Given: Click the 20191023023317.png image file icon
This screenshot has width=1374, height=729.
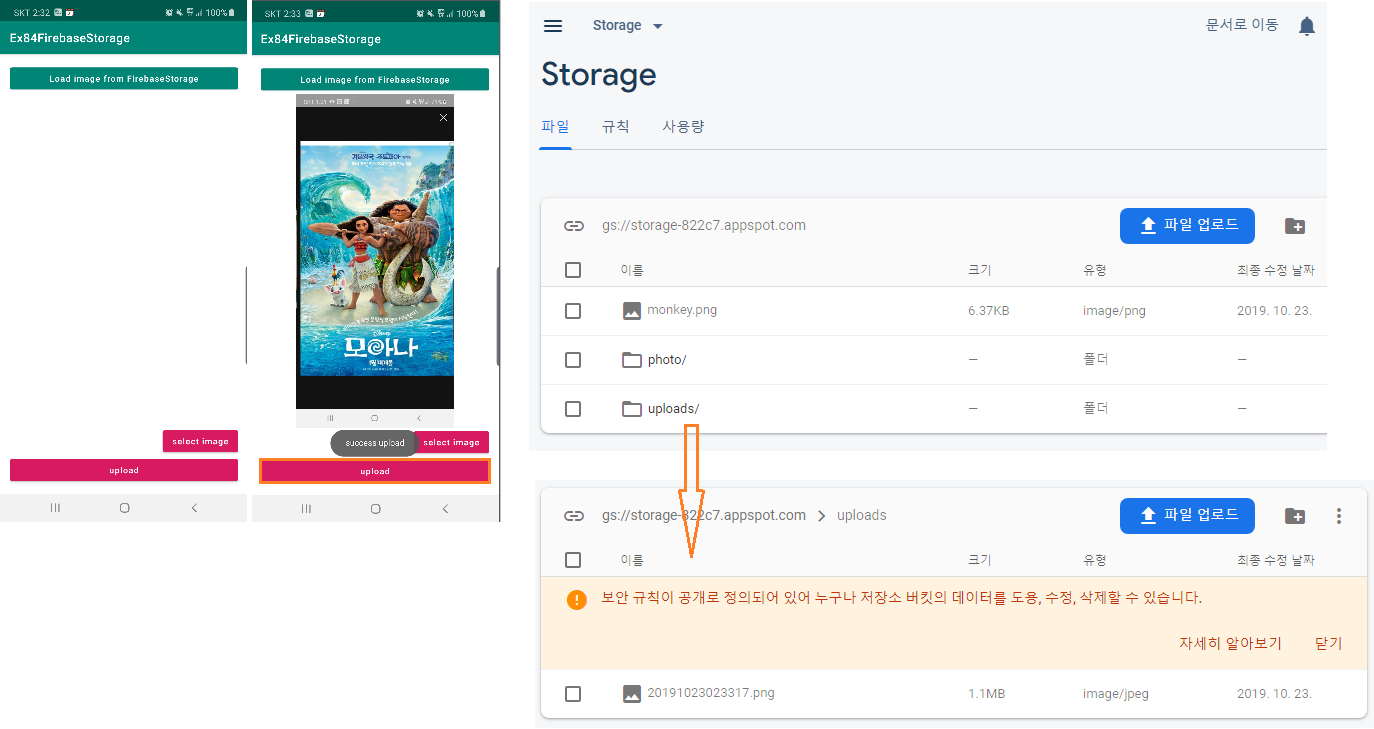Looking at the screenshot, I should [x=632, y=694].
